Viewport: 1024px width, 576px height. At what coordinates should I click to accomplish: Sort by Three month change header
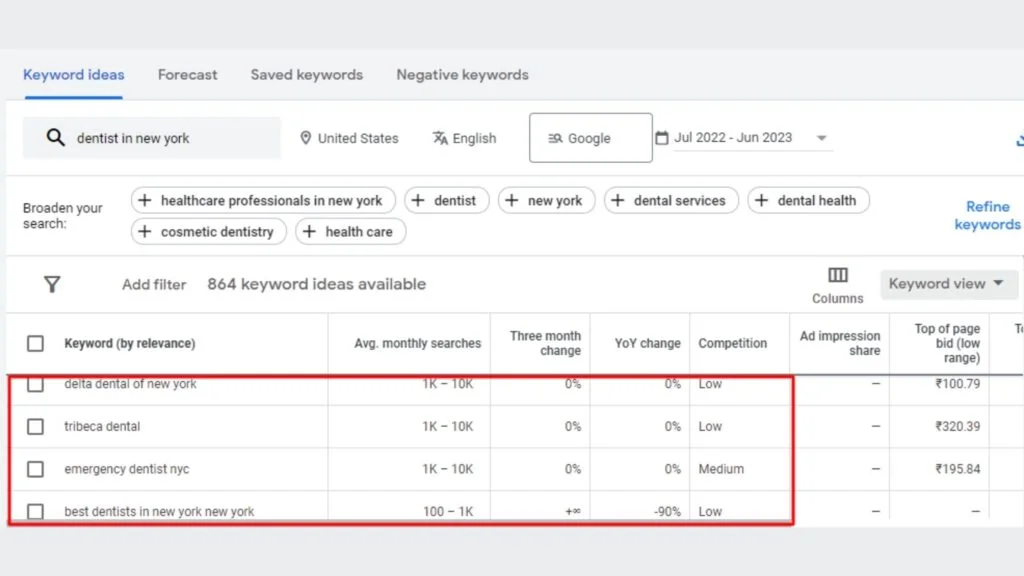[545, 344]
